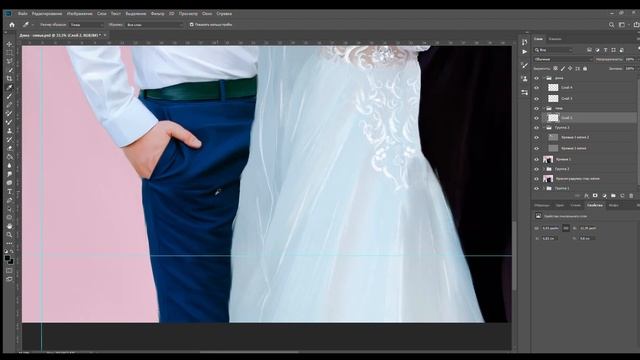The height and width of the screenshot is (360, 640).
Task: Open the tool preset picker arrow
Action: 33,25
